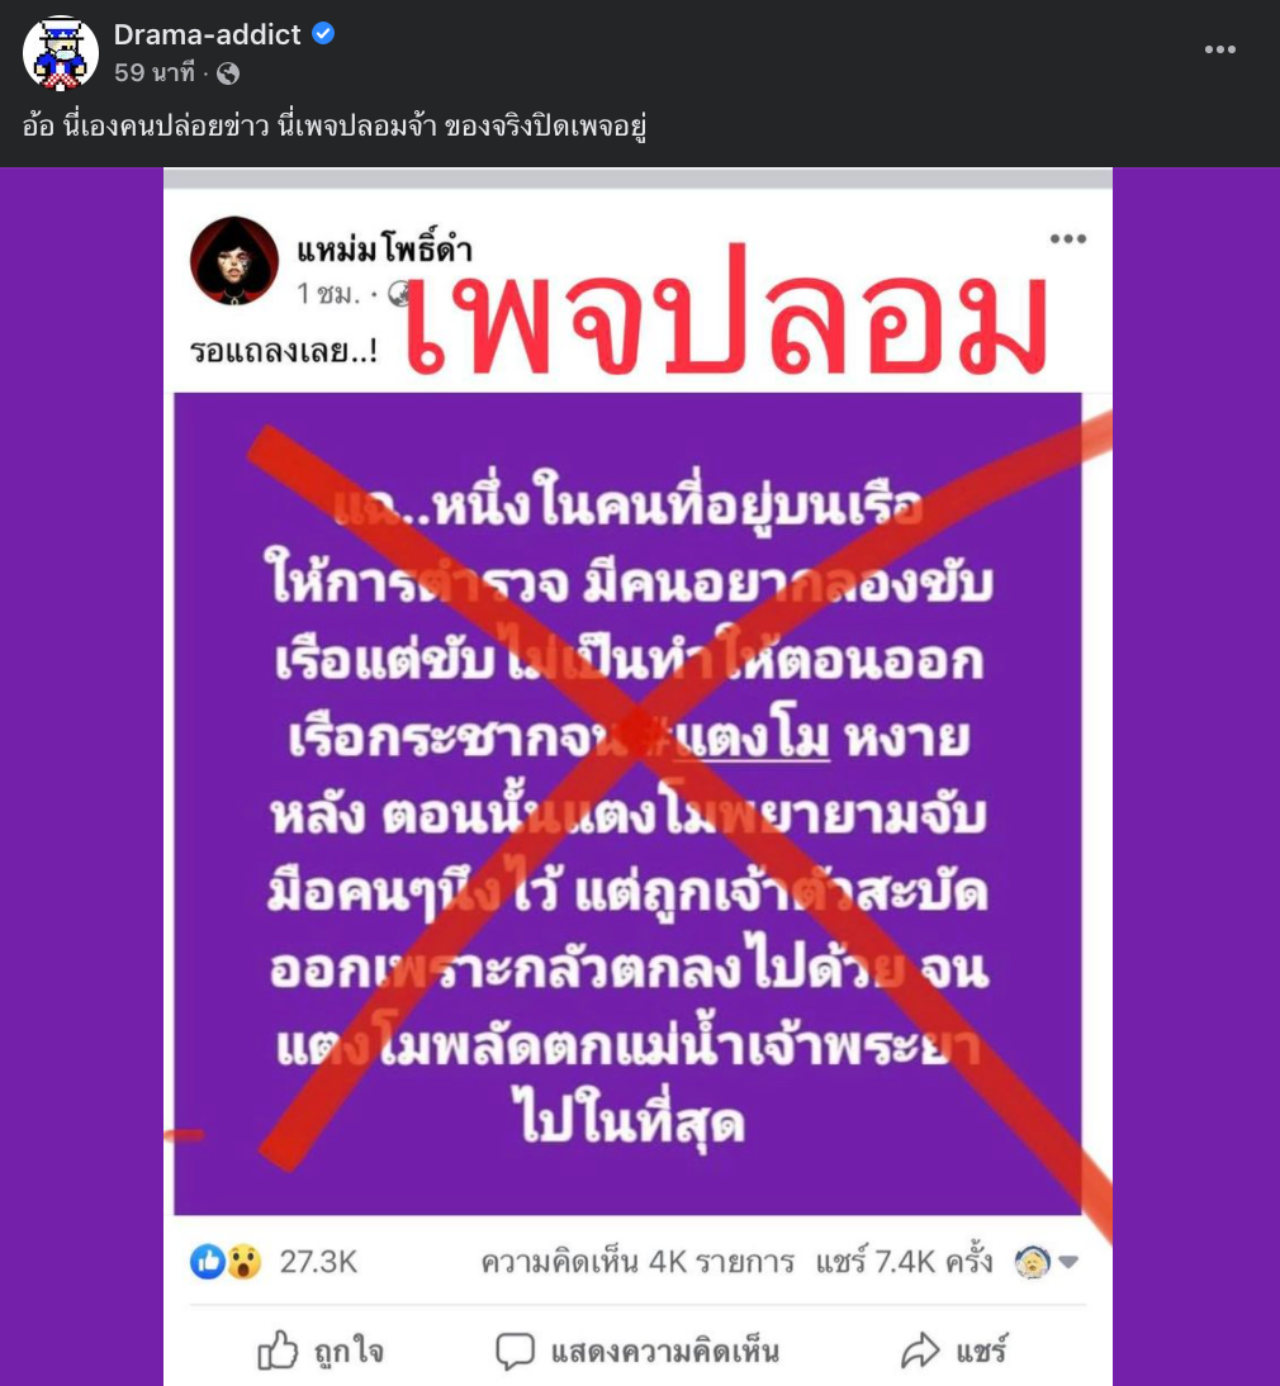Expand the comment-as profile dropdown arrow

(x=1068, y=1262)
